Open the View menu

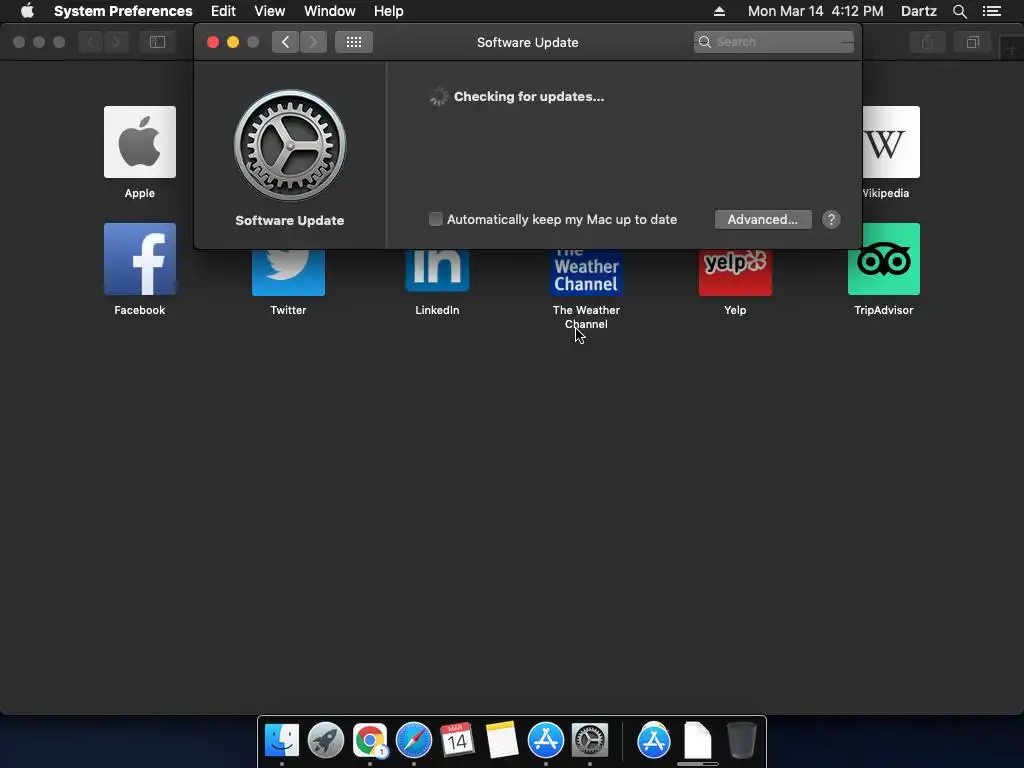pyautogui.click(x=270, y=11)
